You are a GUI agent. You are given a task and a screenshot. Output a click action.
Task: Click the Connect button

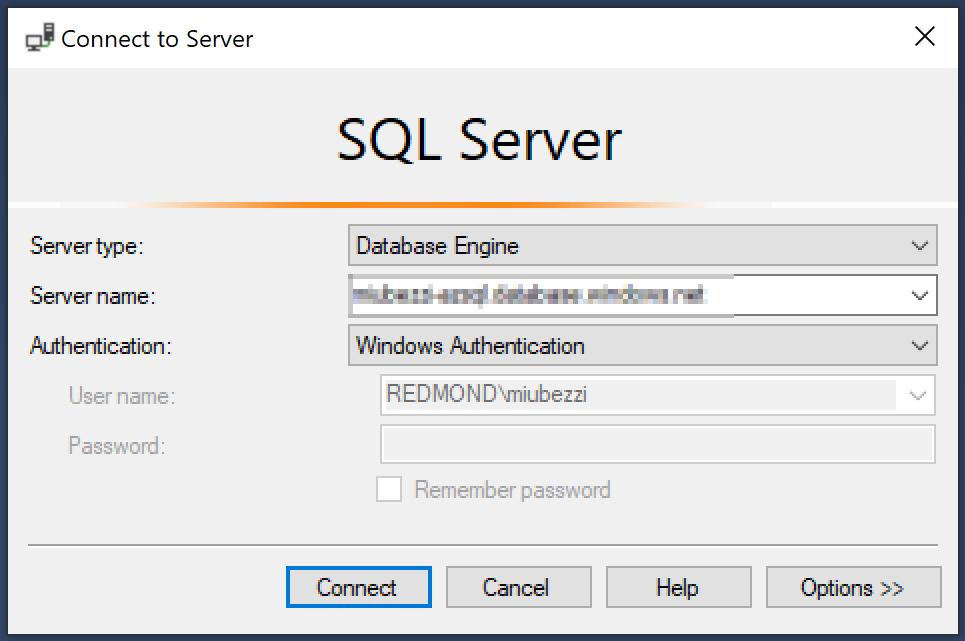(359, 587)
